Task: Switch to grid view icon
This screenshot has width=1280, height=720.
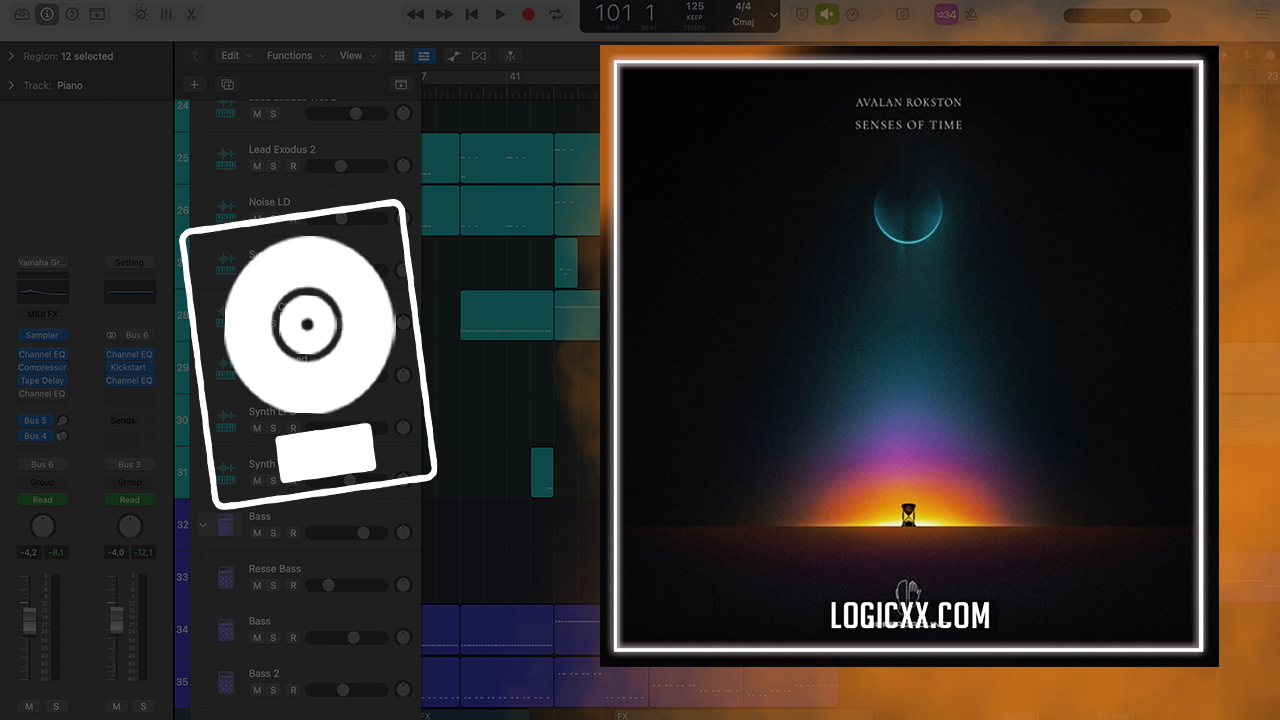Action: point(400,56)
